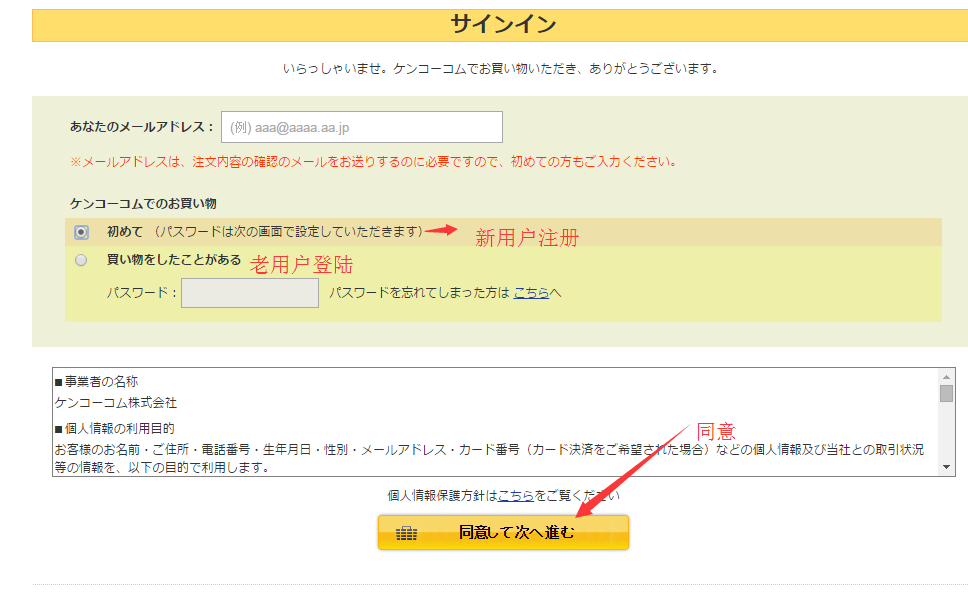This screenshot has width=968, height=594.
Task: Click the red 同意 annotation label
Action: click(716, 432)
